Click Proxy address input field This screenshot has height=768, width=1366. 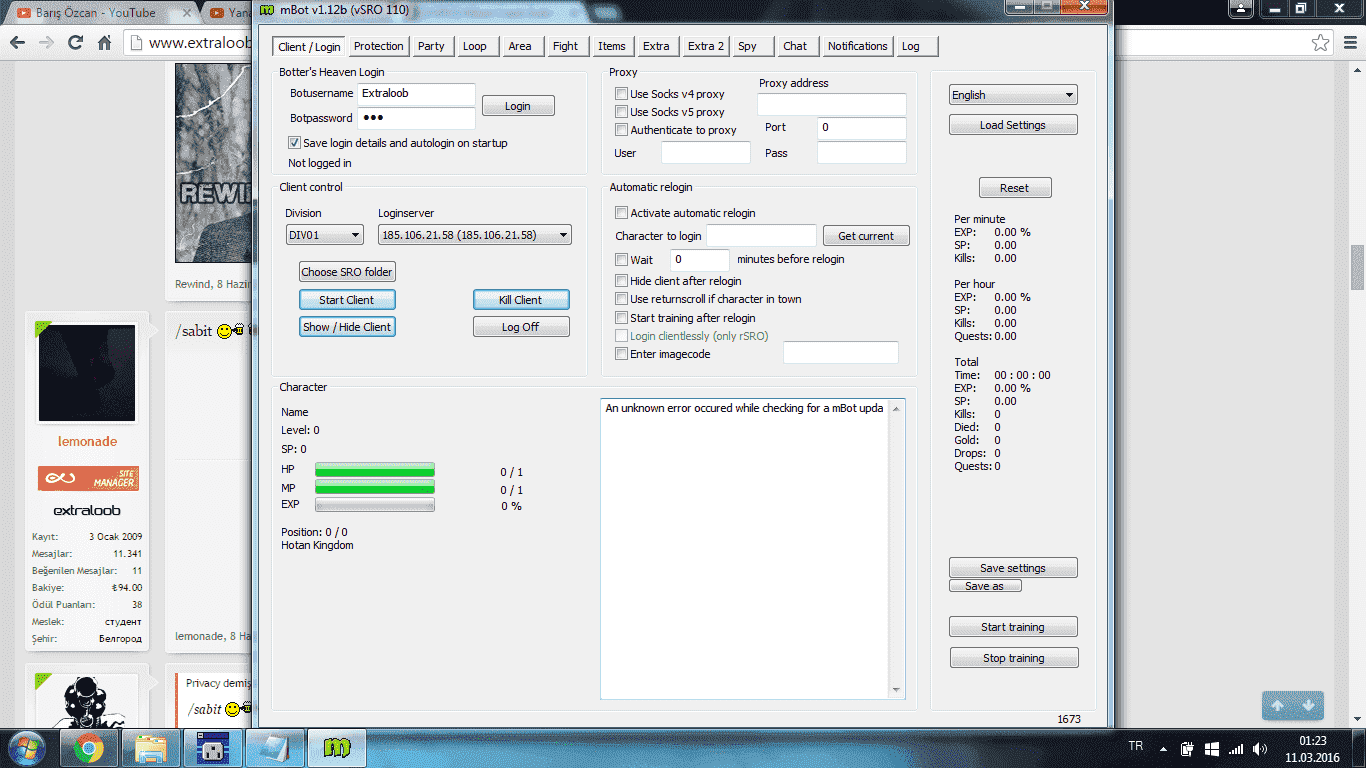[832, 105]
